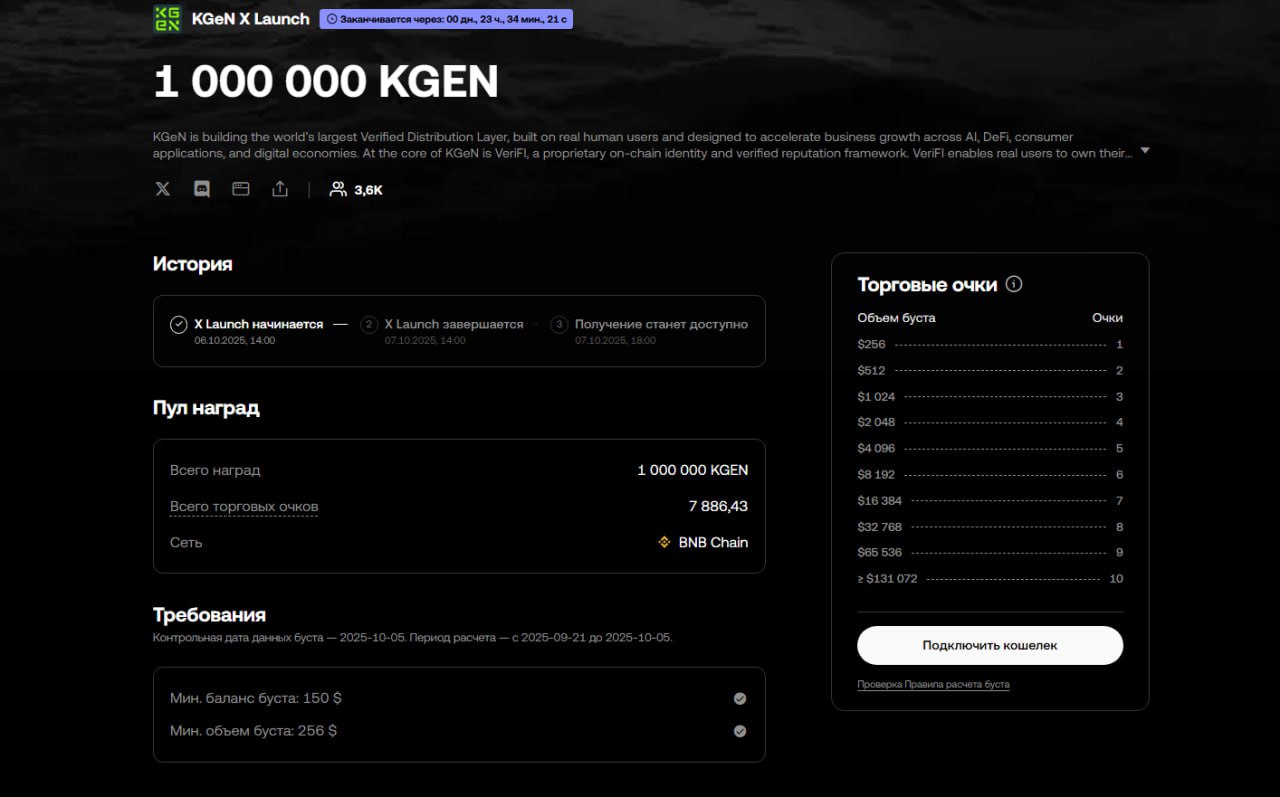Open the KGeN X (Twitter) profile icon
1280x797 pixels.
point(163,189)
